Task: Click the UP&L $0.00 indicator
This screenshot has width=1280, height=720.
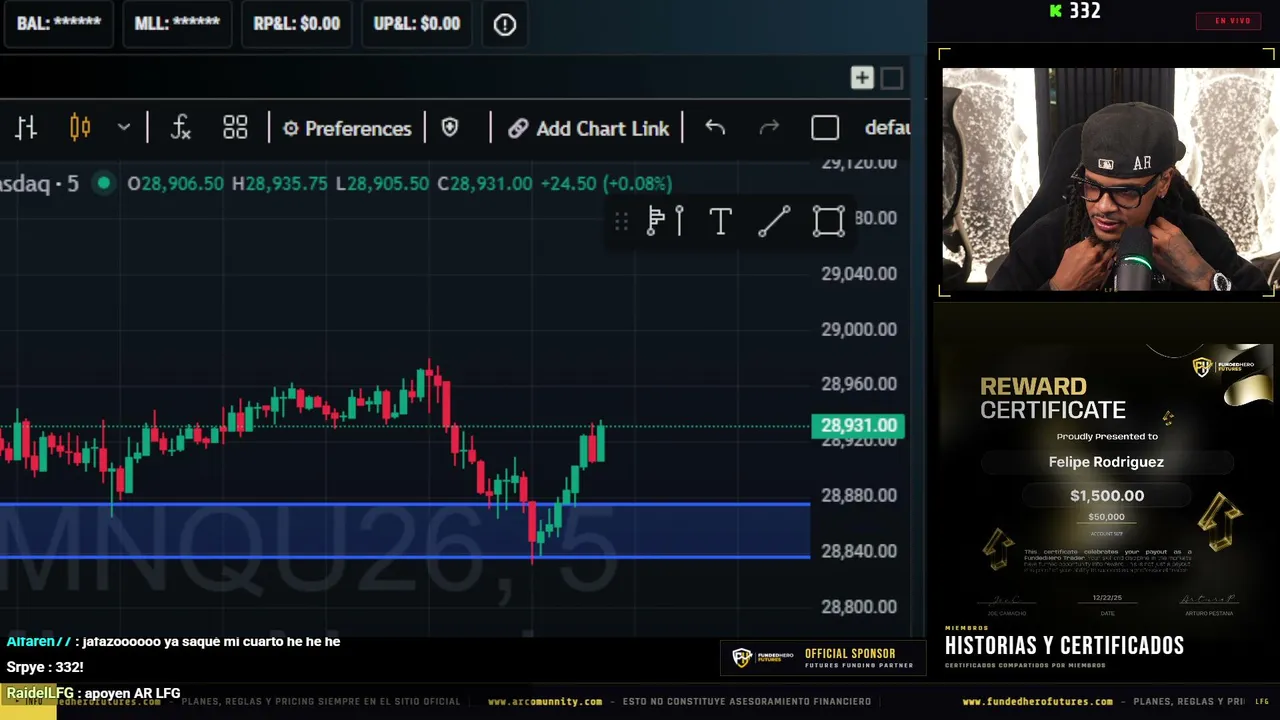Action: [x=417, y=24]
